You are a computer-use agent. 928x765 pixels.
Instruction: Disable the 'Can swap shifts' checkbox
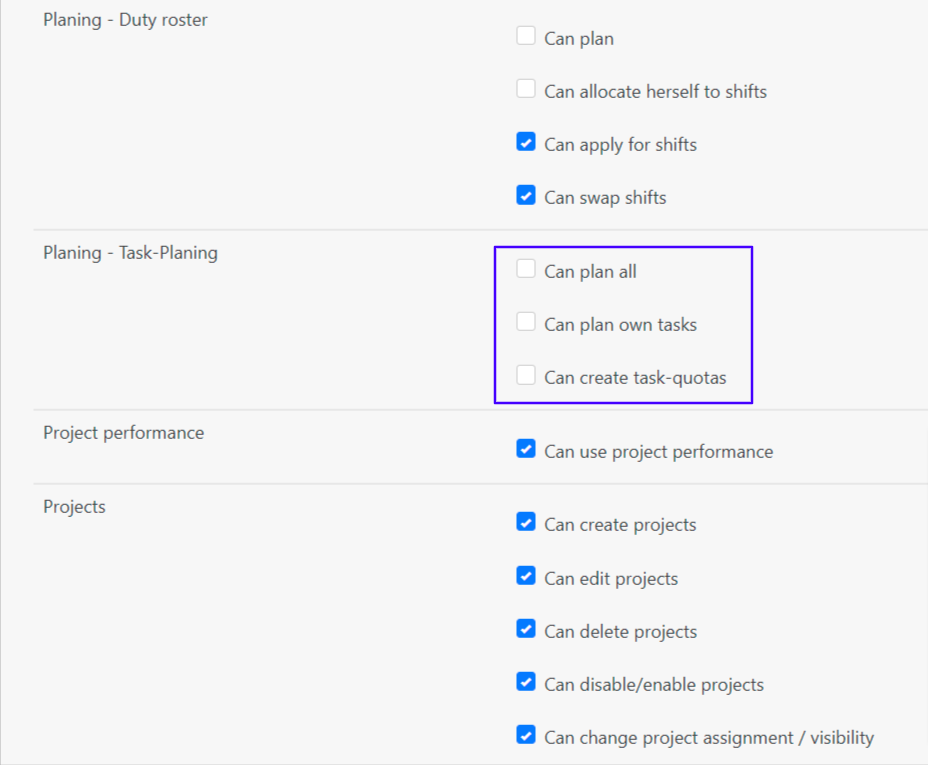526,195
